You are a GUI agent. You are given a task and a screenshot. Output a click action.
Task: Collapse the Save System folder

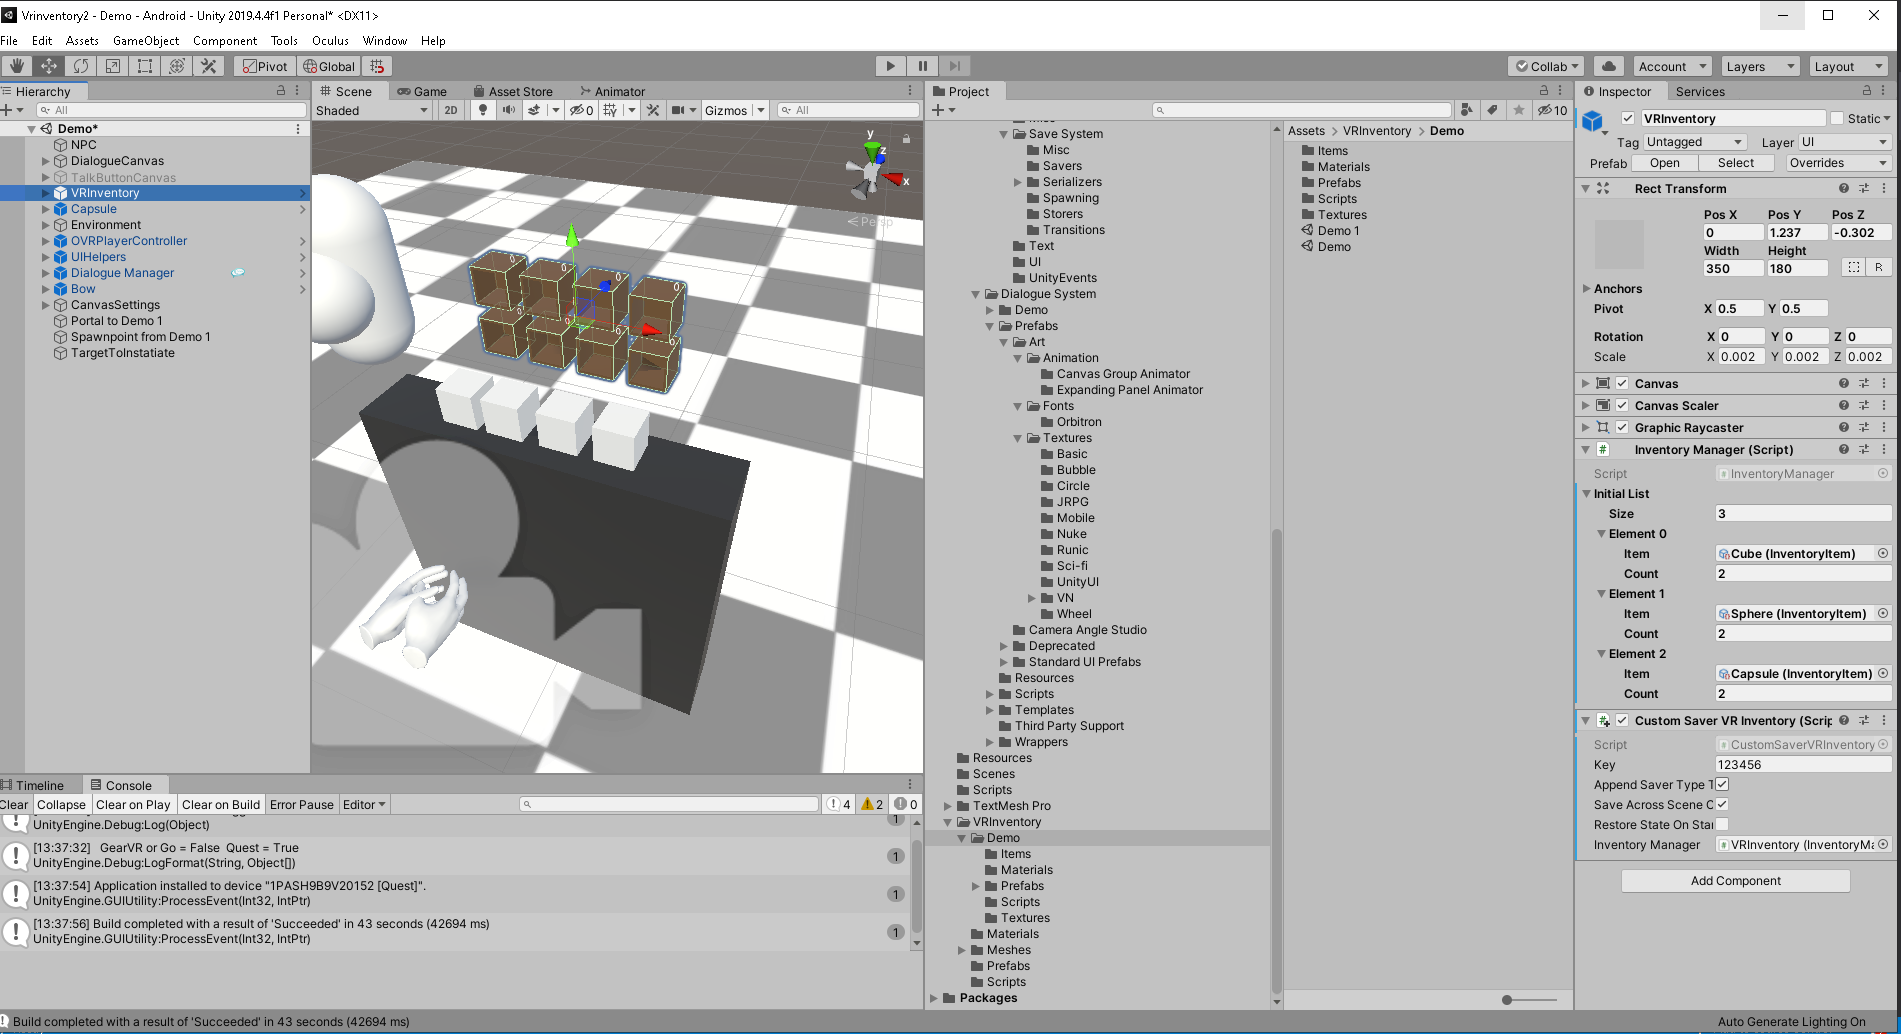click(1003, 134)
